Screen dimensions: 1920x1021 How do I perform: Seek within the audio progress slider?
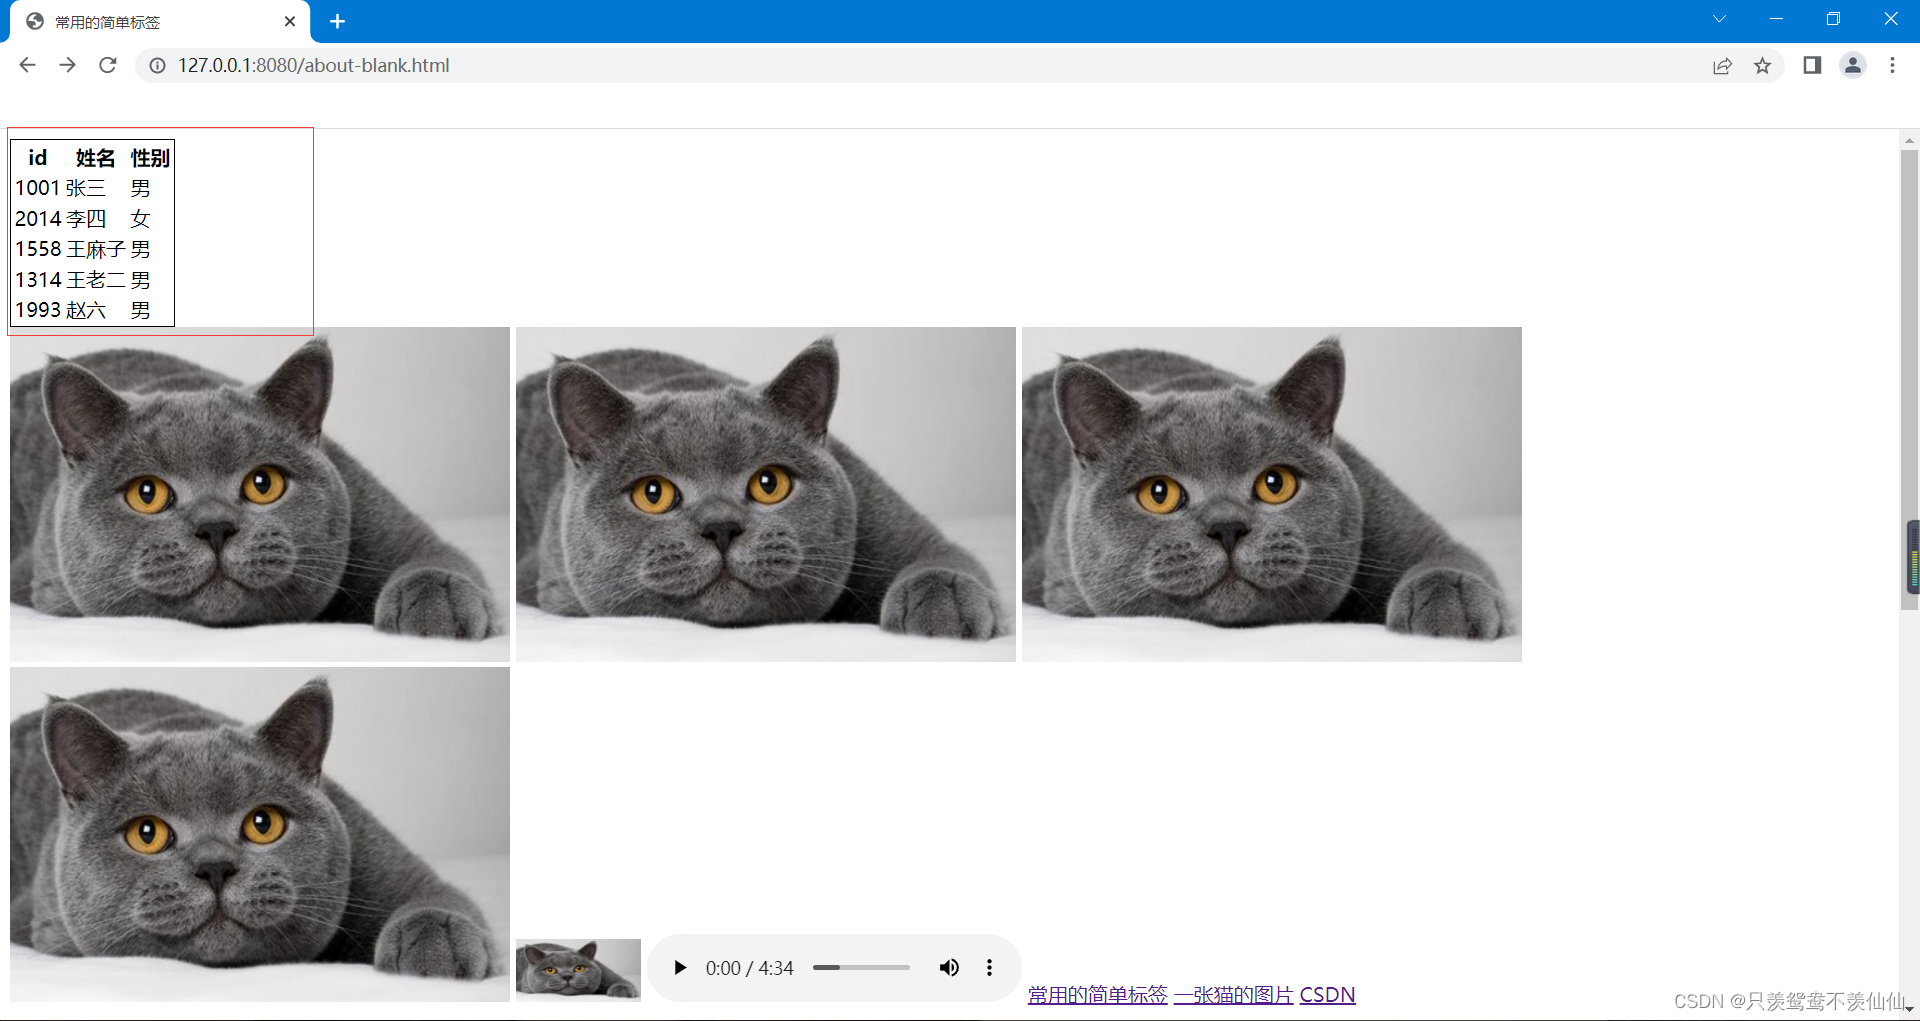point(861,967)
